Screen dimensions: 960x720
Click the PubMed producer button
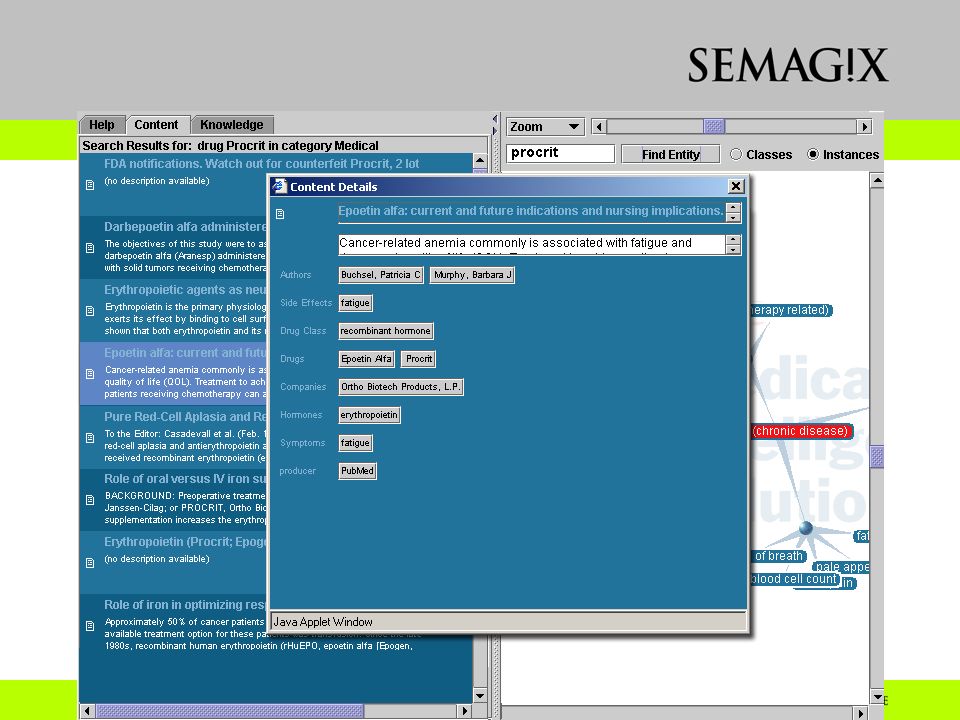[x=358, y=471]
